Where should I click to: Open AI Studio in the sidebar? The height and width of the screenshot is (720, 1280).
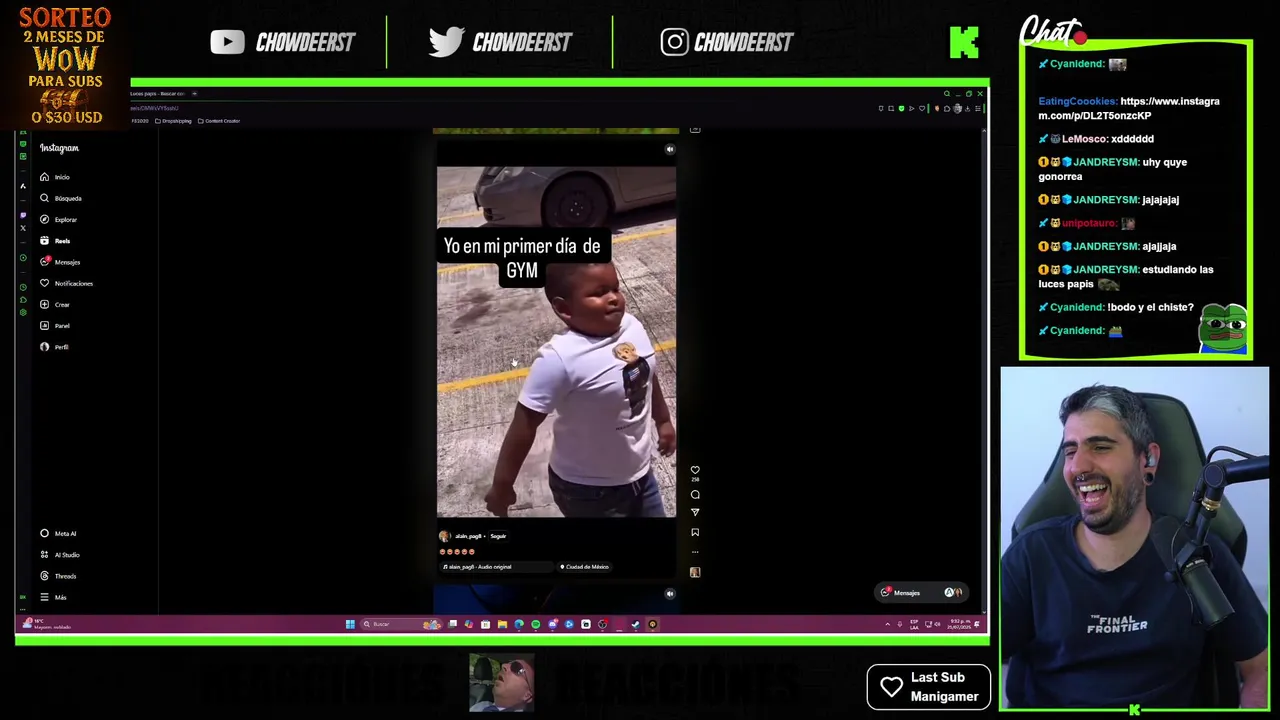click(x=60, y=555)
